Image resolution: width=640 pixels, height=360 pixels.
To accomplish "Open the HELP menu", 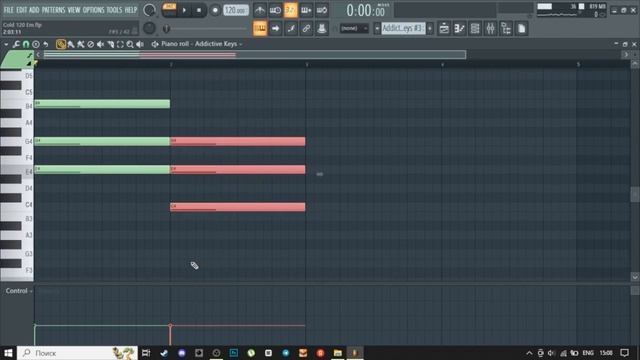I will (131, 10).
